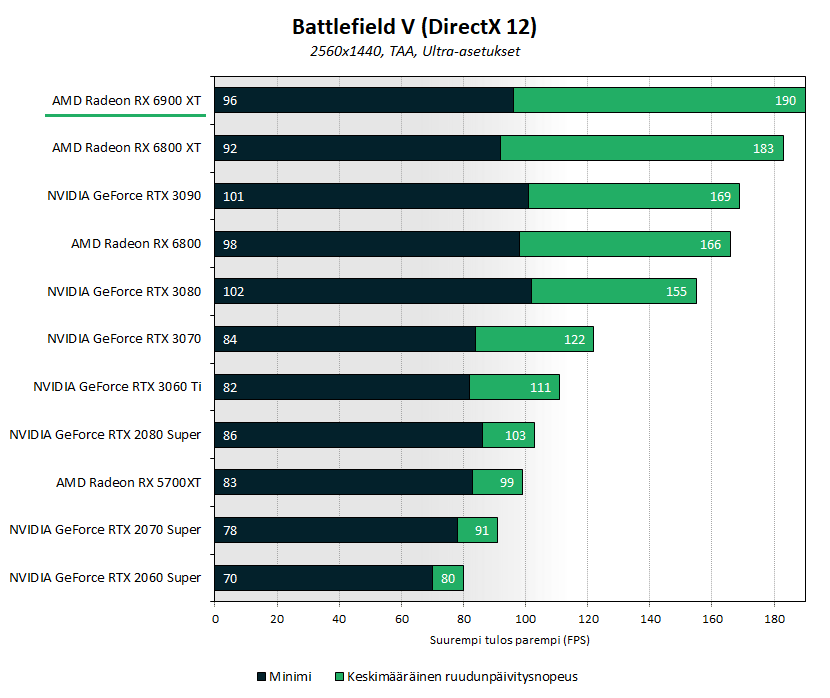This screenshot has height=698, width=830.
Task: Select the average value "91" for RTX 2070 Super
Action: pyautogui.click(x=482, y=531)
